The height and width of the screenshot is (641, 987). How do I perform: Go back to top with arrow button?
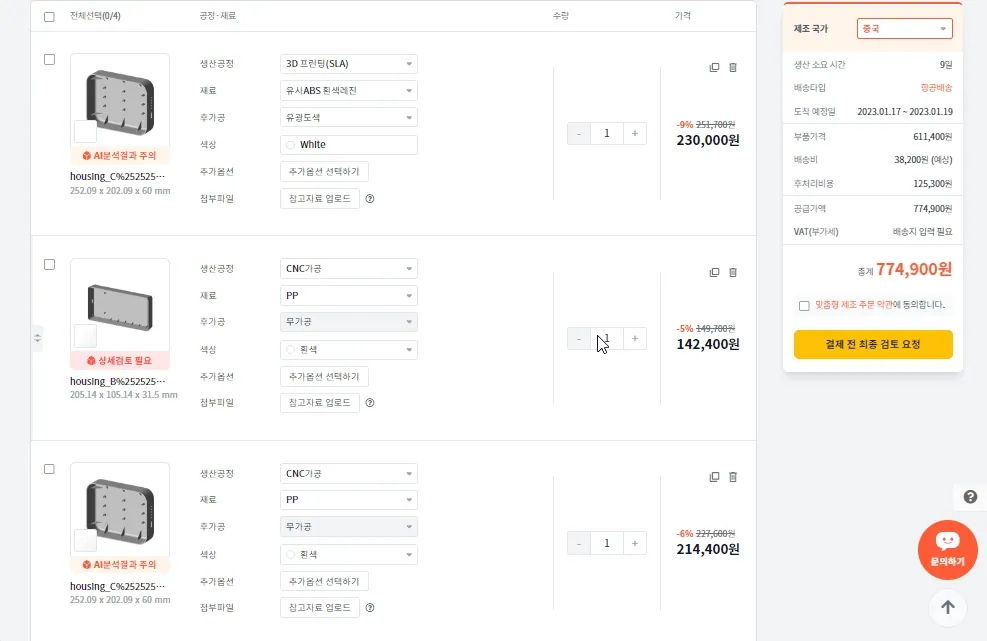tap(947, 608)
